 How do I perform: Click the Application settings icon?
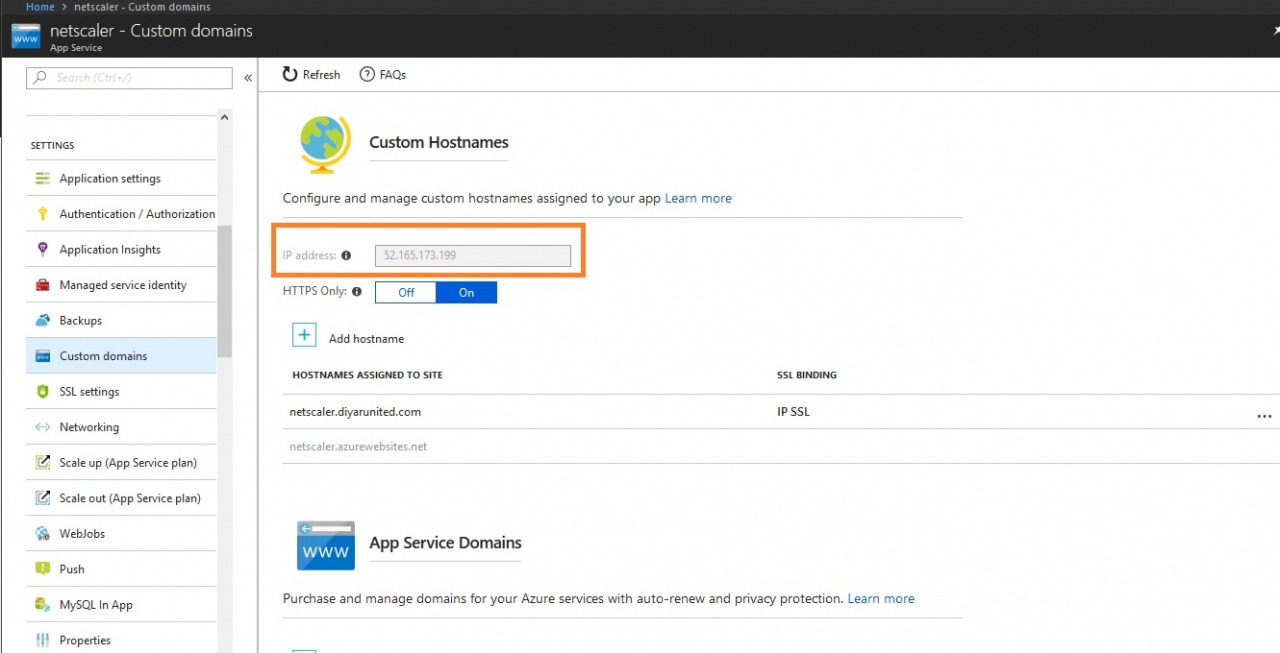[42, 178]
